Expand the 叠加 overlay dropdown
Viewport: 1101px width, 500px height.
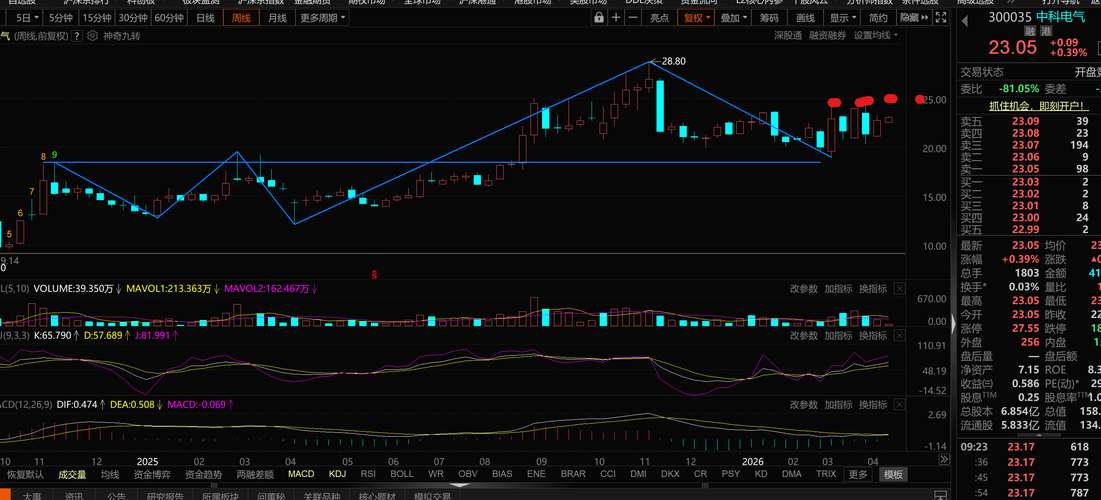pos(734,18)
